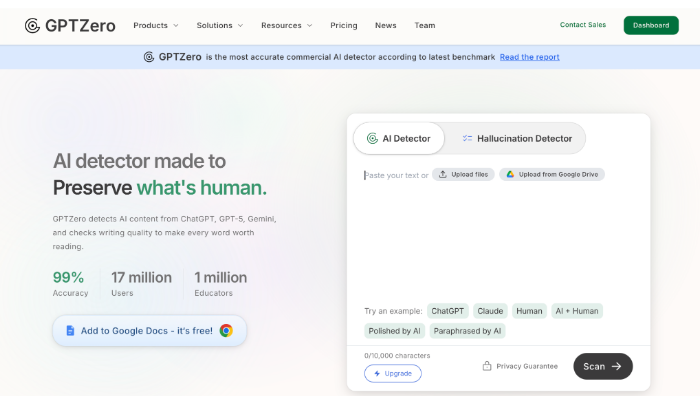Viewport: 700px width, 402px height.
Task: Click the Google Drive triangle icon
Action: 510,174
